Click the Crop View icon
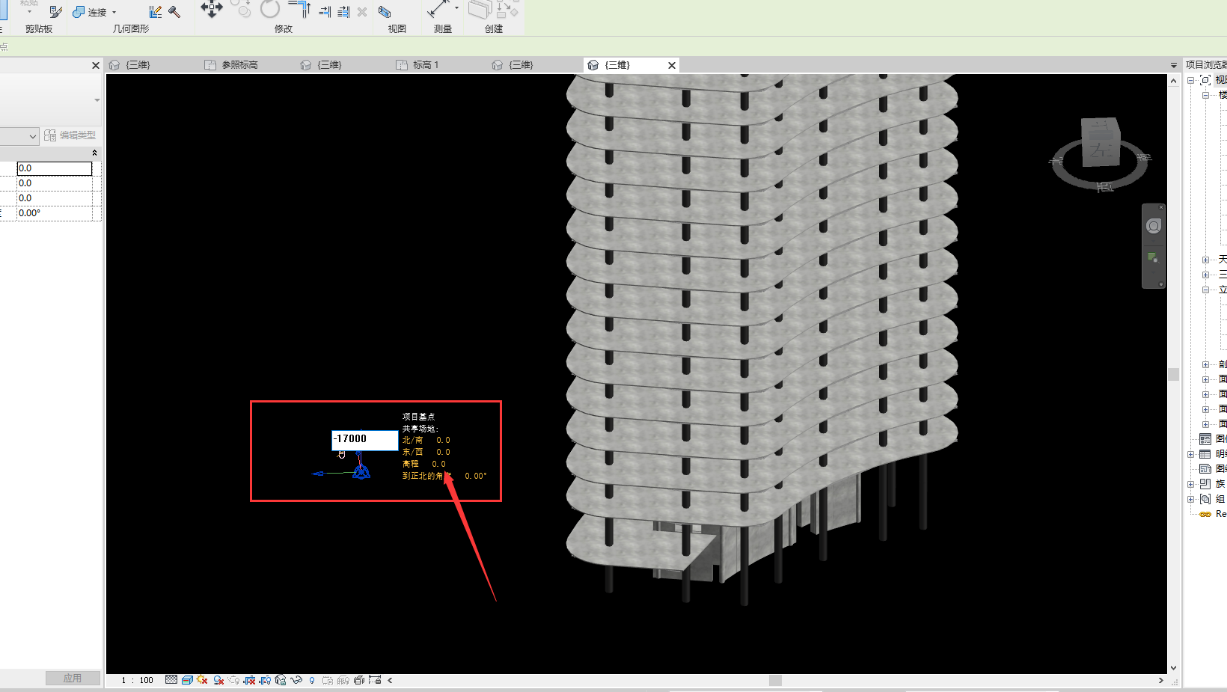 249,680
